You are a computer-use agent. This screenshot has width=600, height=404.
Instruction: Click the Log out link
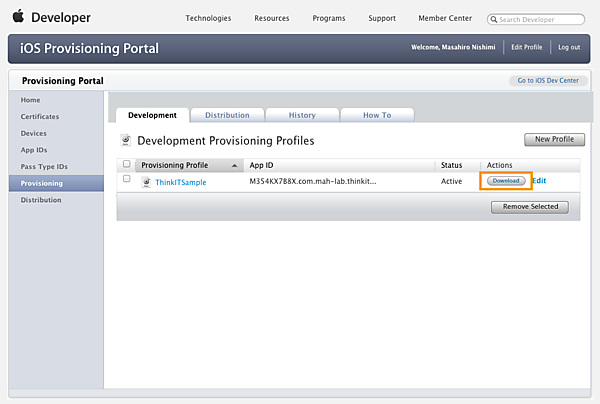(x=569, y=48)
